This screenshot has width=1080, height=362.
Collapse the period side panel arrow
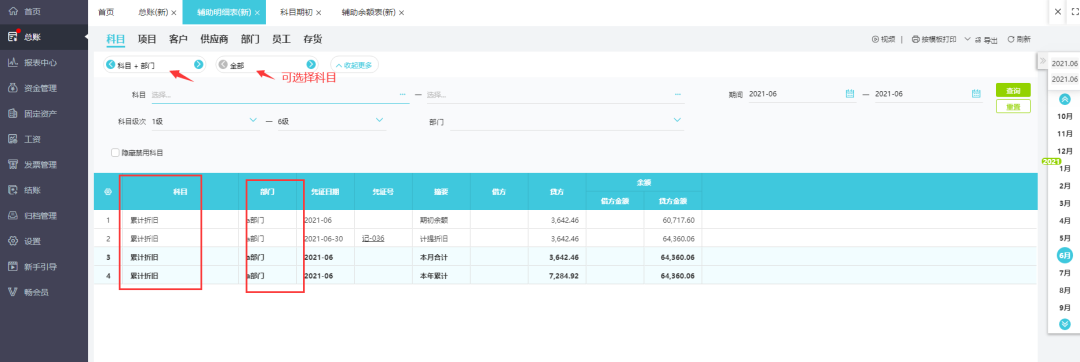[1043, 61]
